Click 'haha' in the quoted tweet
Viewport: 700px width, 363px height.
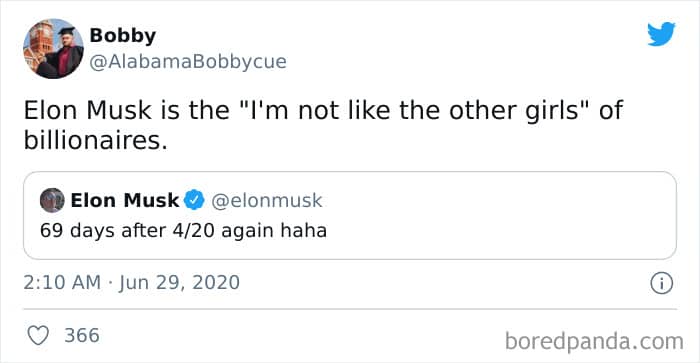[304, 230]
